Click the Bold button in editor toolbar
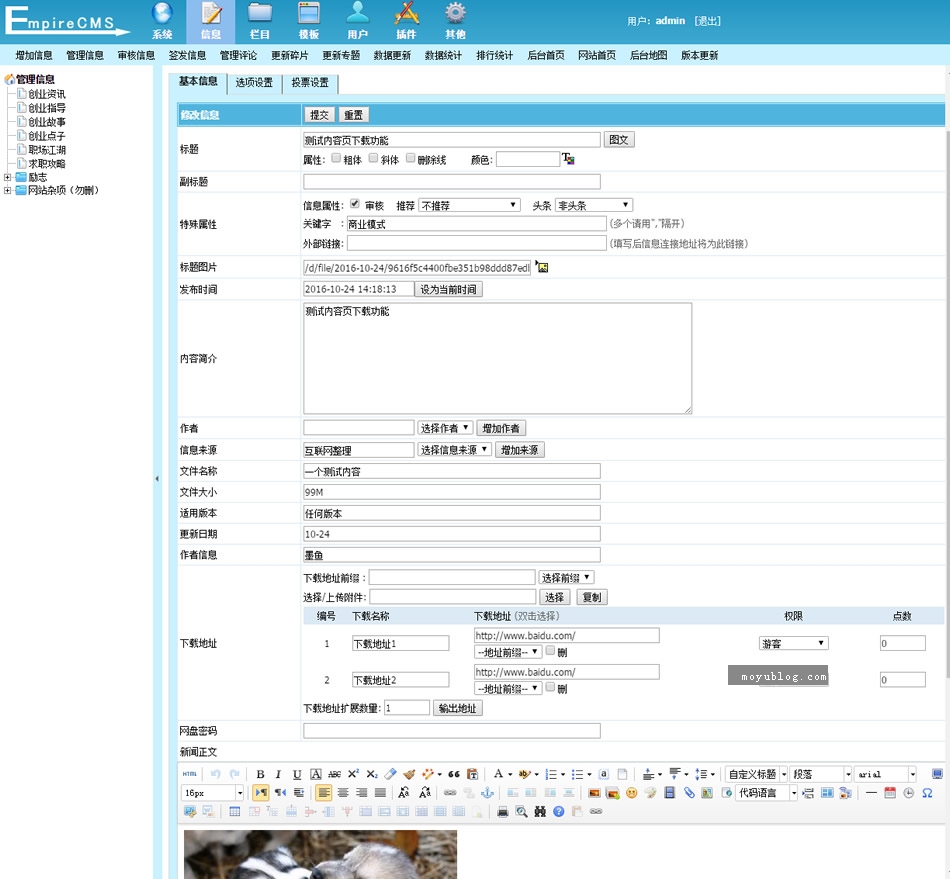950x879 pixels. (x=261, y=774)
